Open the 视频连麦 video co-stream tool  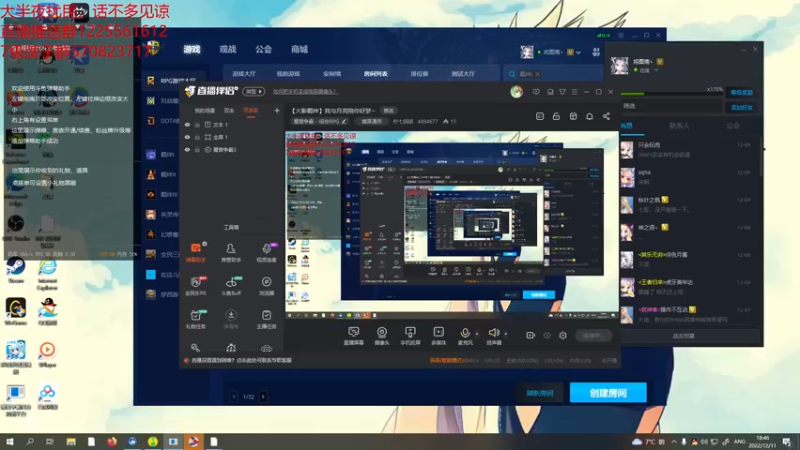point(266,252)
